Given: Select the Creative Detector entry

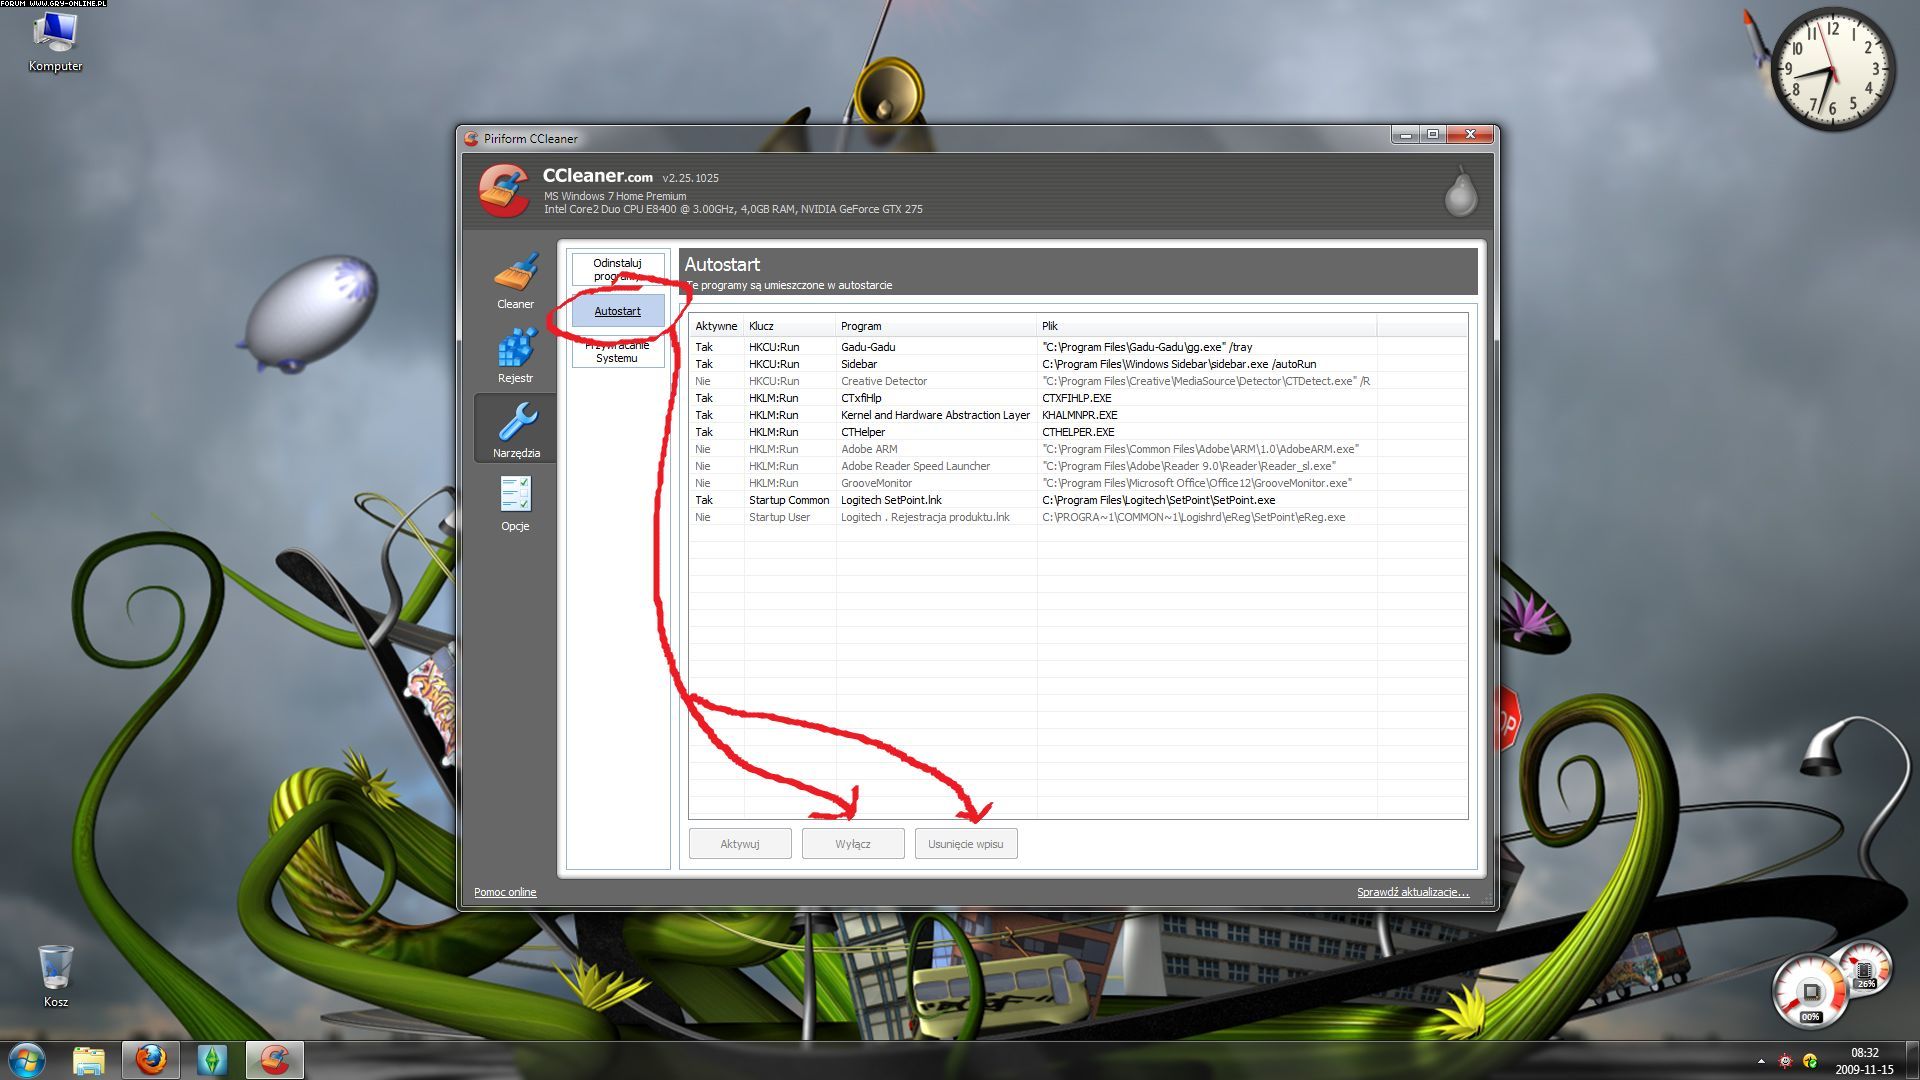Looking at the screenshot, I should pos(1078,381).
